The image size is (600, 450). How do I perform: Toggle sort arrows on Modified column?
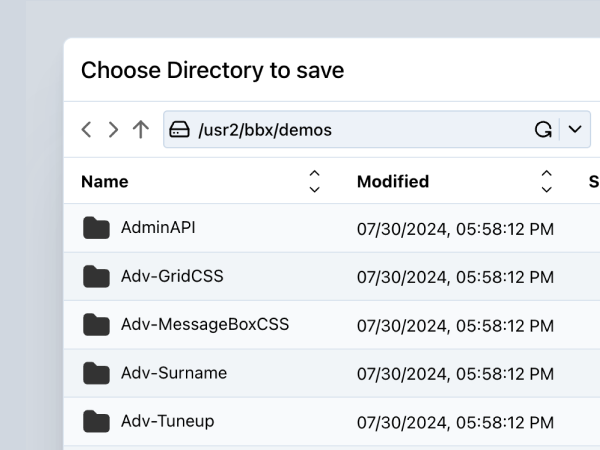[546, 181]
